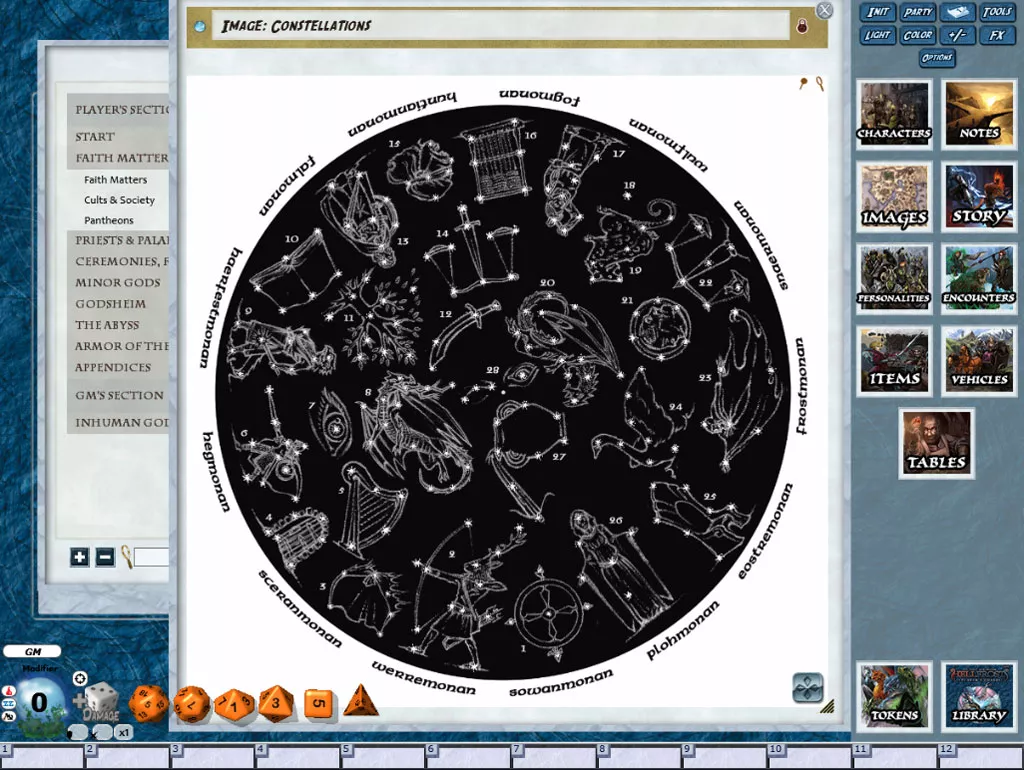Viewport: 1024px width, 770px height.
Task: Expand the GM's Section heading
Action: click(x=118, y=395)
